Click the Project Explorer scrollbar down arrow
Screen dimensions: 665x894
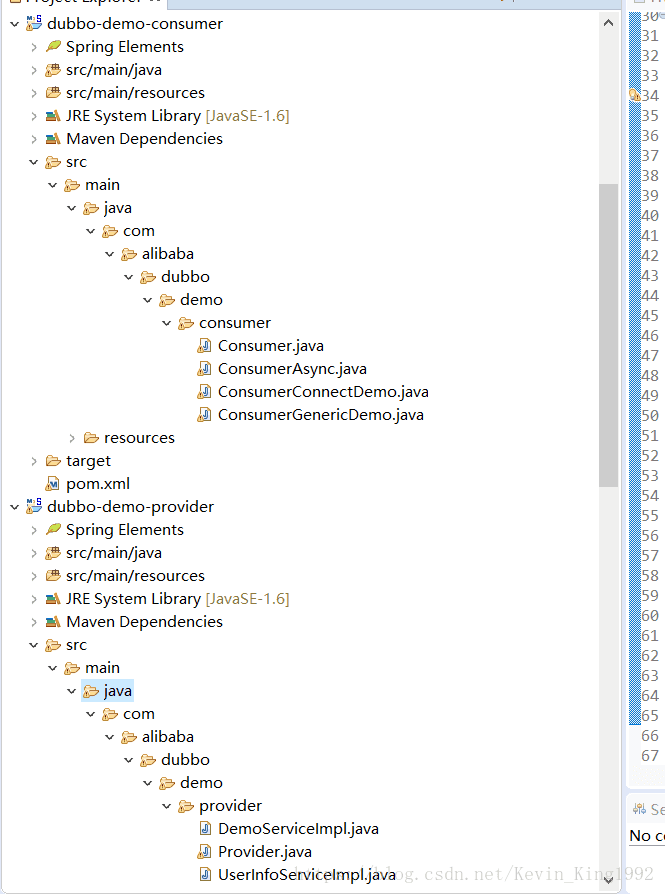tap(609, 880)
